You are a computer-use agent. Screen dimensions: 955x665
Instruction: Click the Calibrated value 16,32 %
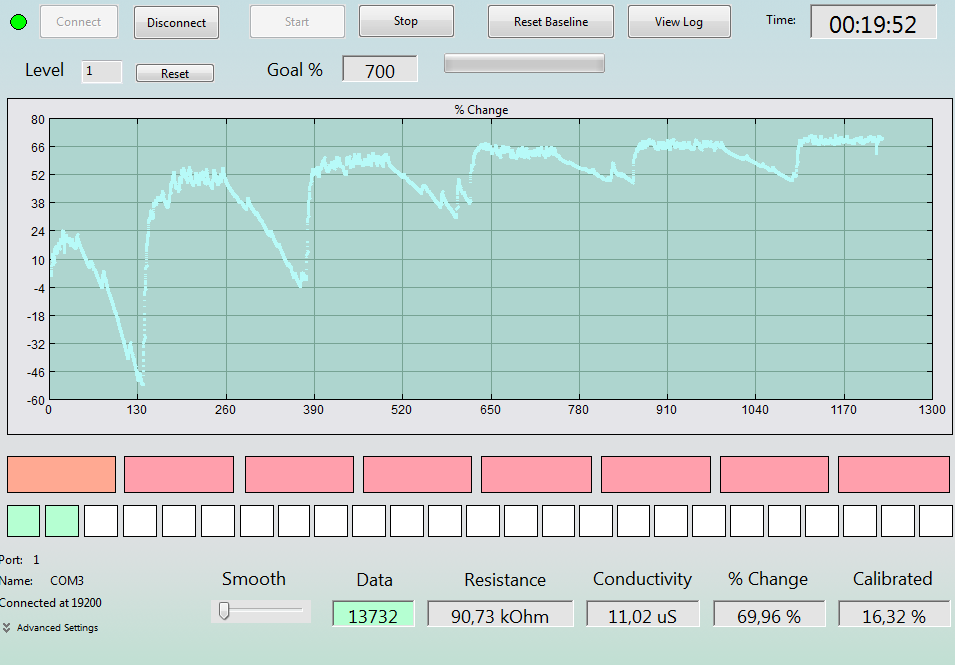tap(894, 614)
